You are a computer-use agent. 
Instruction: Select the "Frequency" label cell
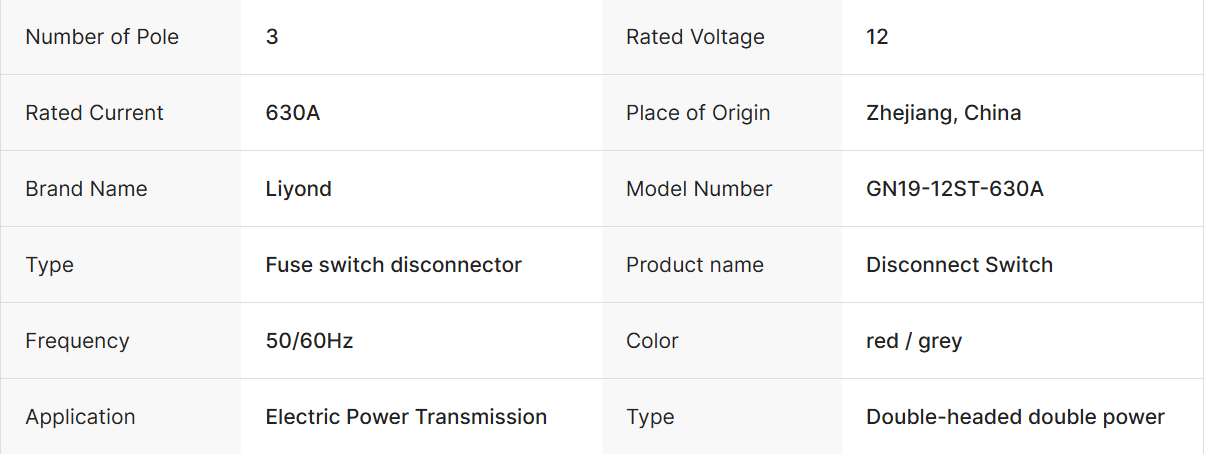[77, 341]
